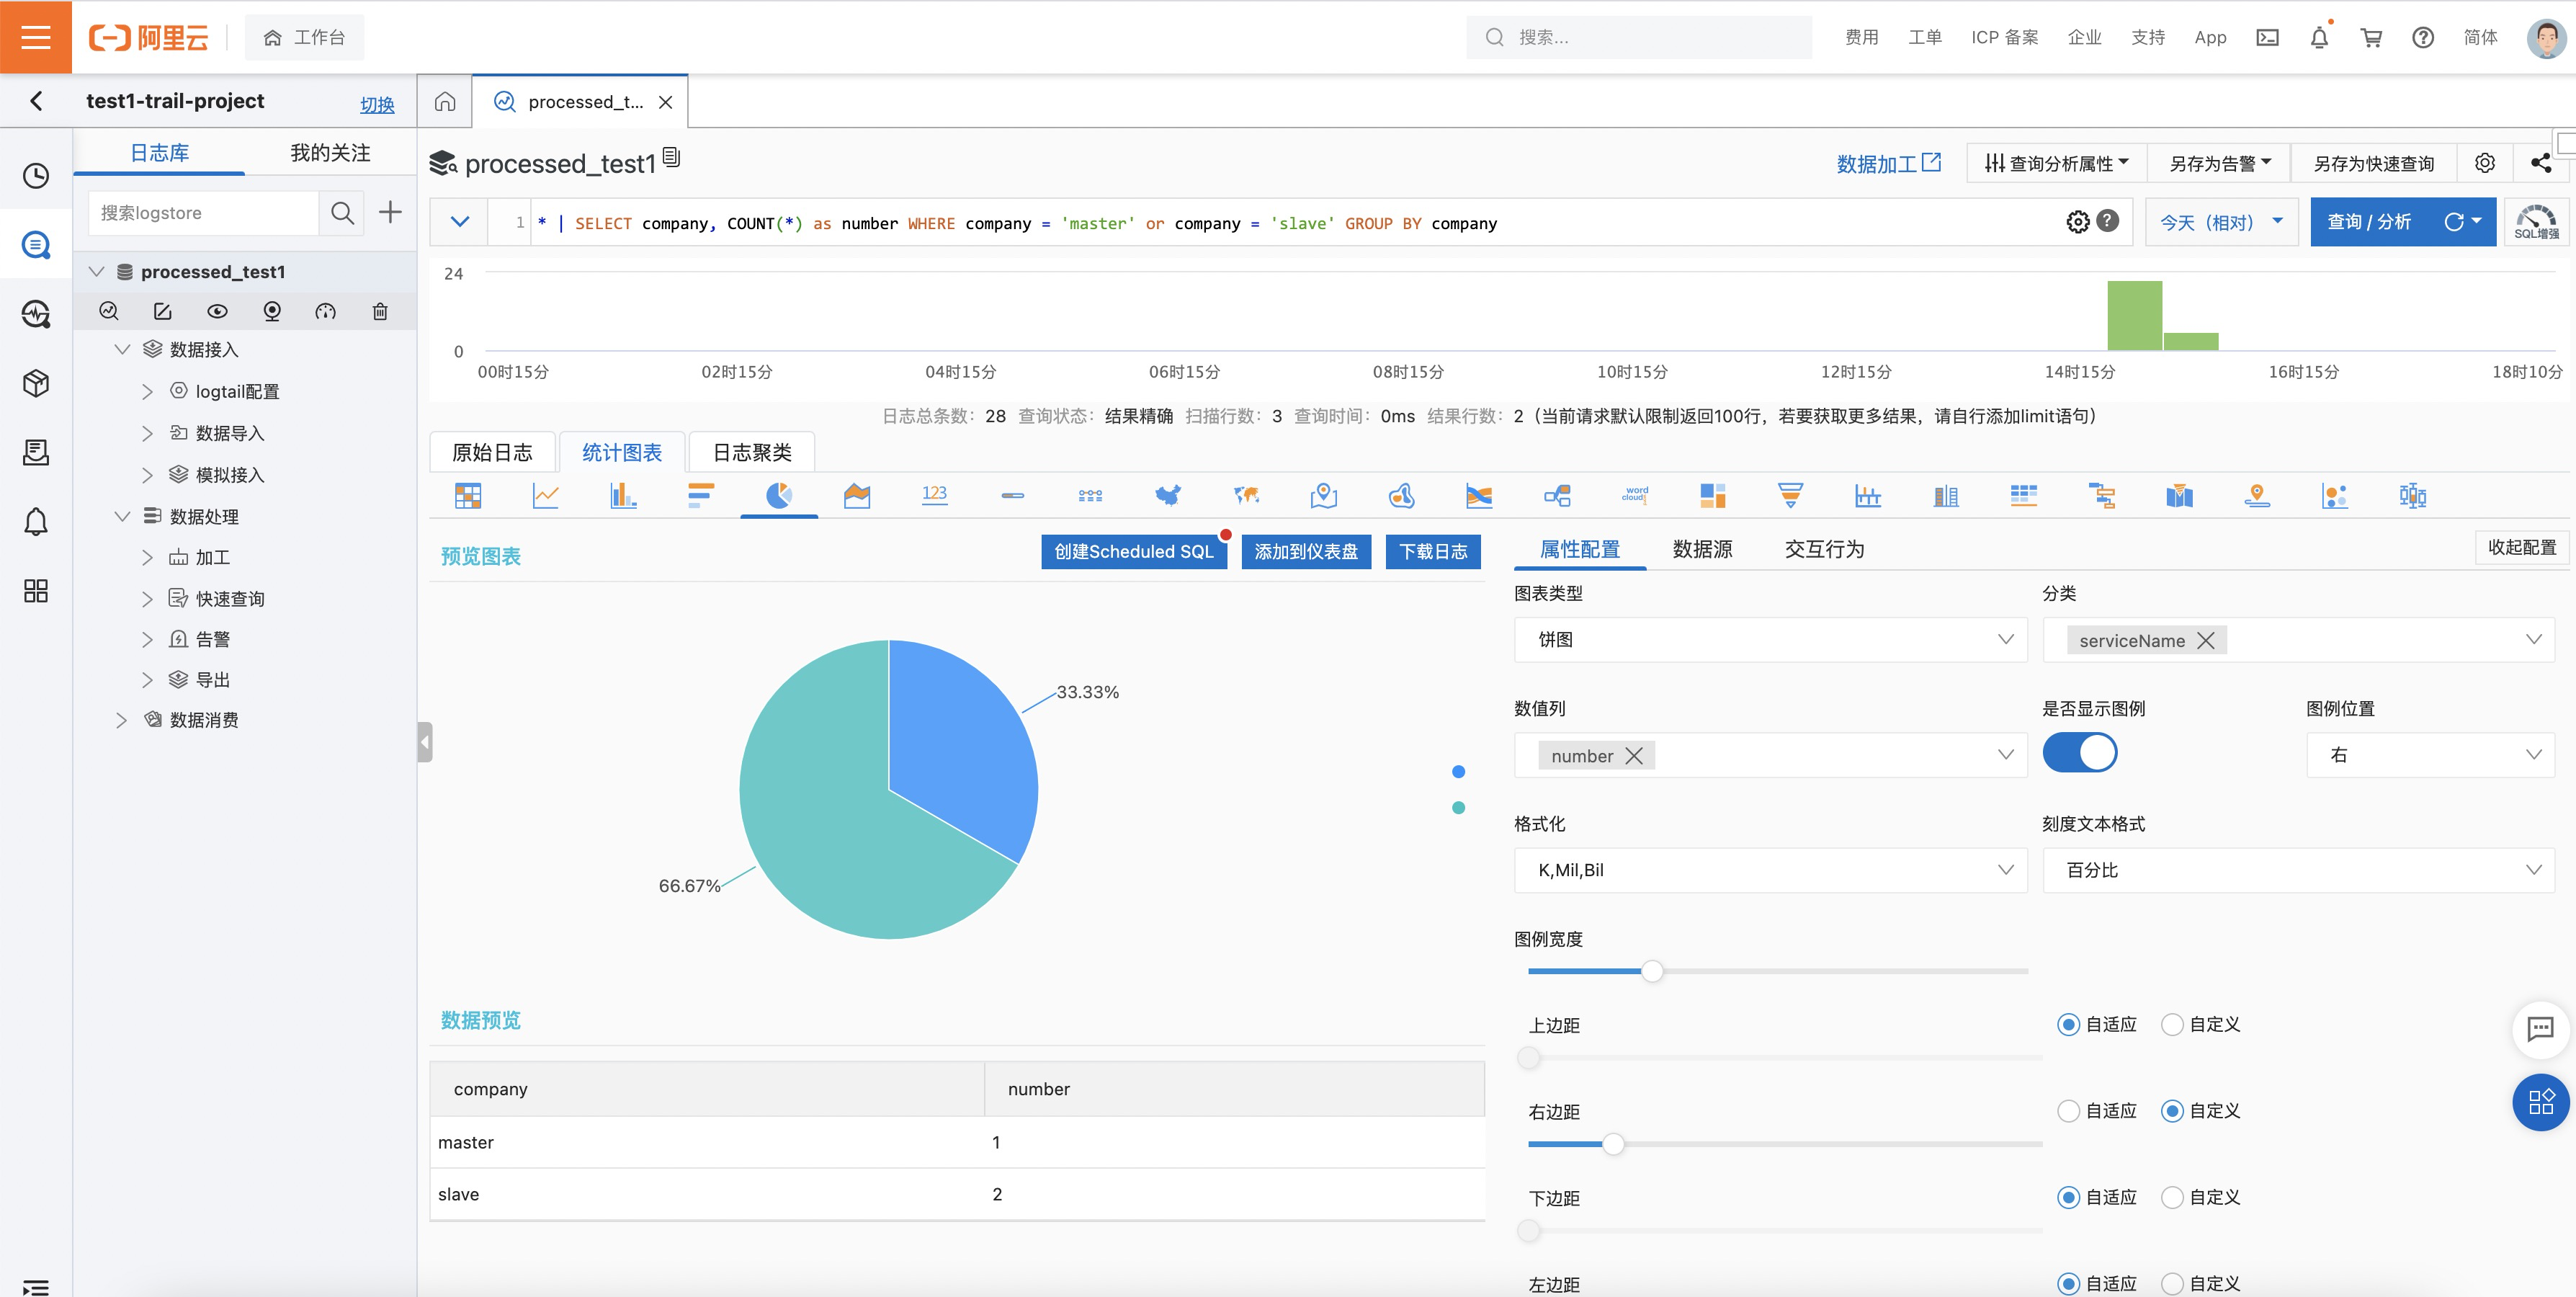
Task: Click the China map chart icon
Action: (x=1168, y=495)
